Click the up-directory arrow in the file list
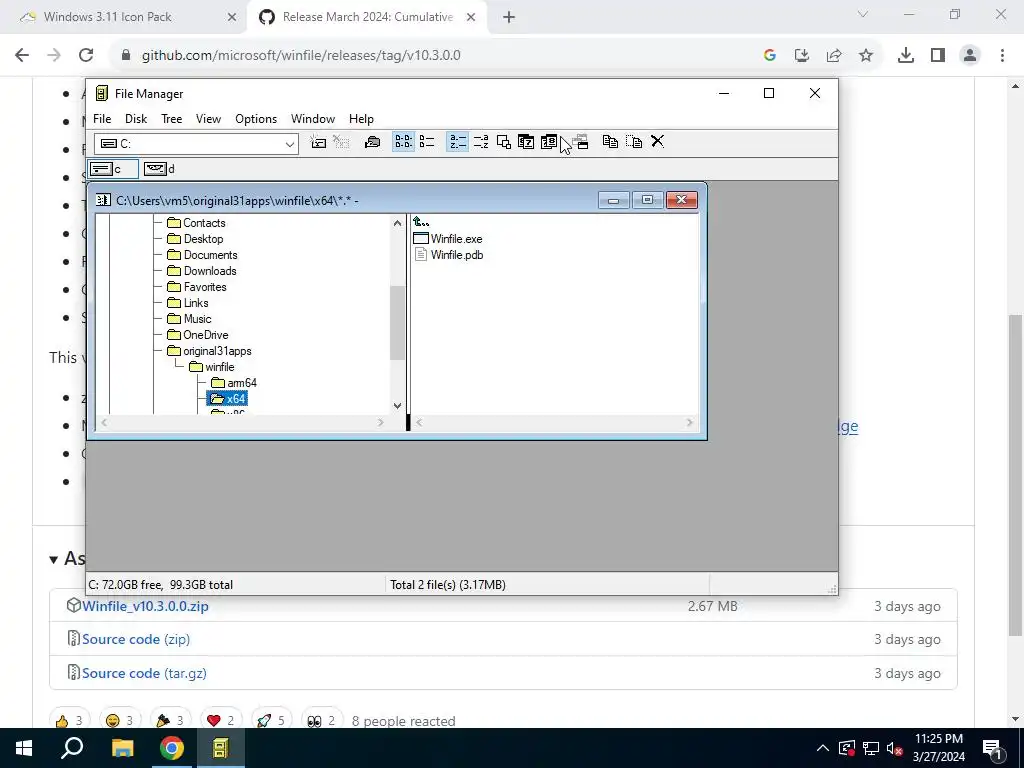Viewport: 1024px width, 768px height. tap(421, 223)
